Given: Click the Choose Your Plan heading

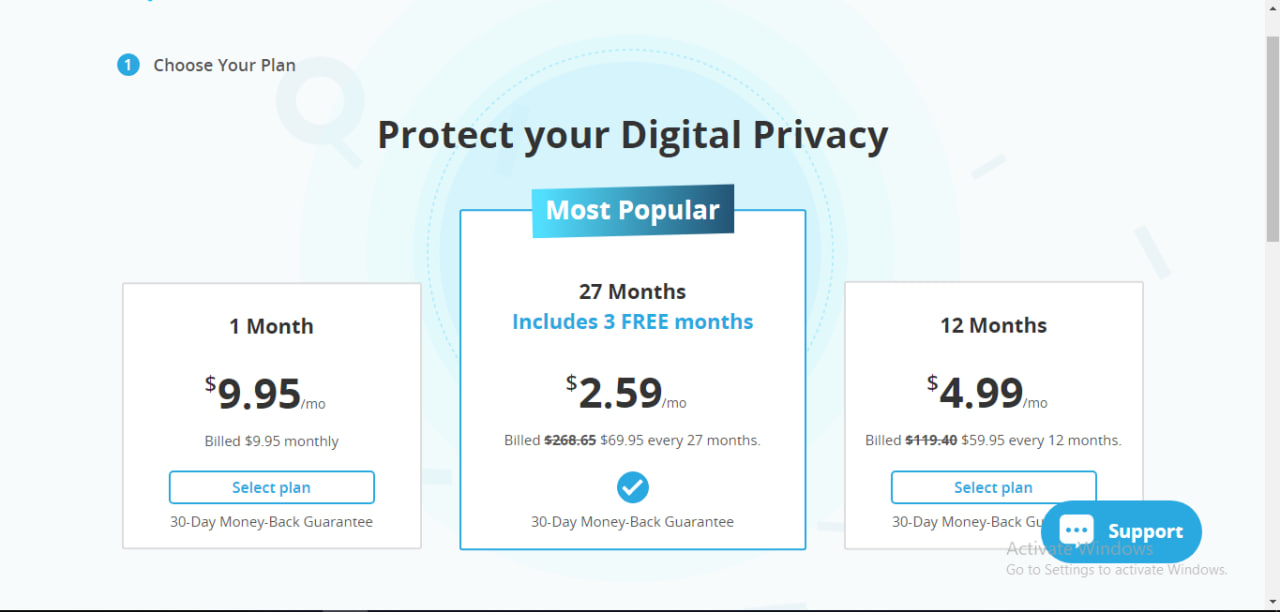Looking at the screenshot, I should pyautogui.click(x=224, y=64).
